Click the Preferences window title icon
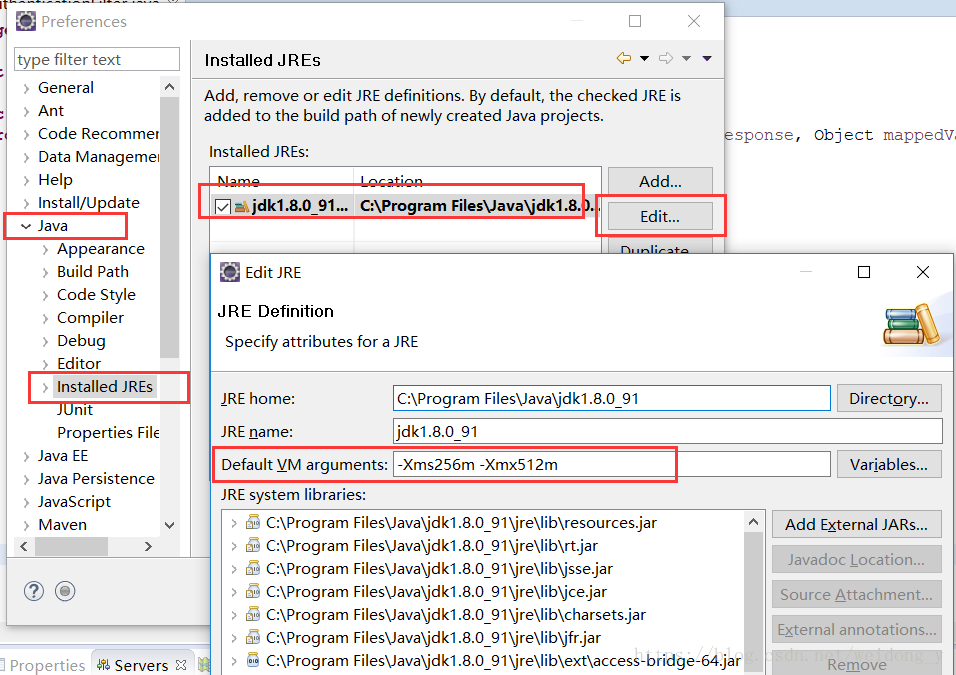The image size is (956, 675). pyautogui.click(x=26, y=21)
